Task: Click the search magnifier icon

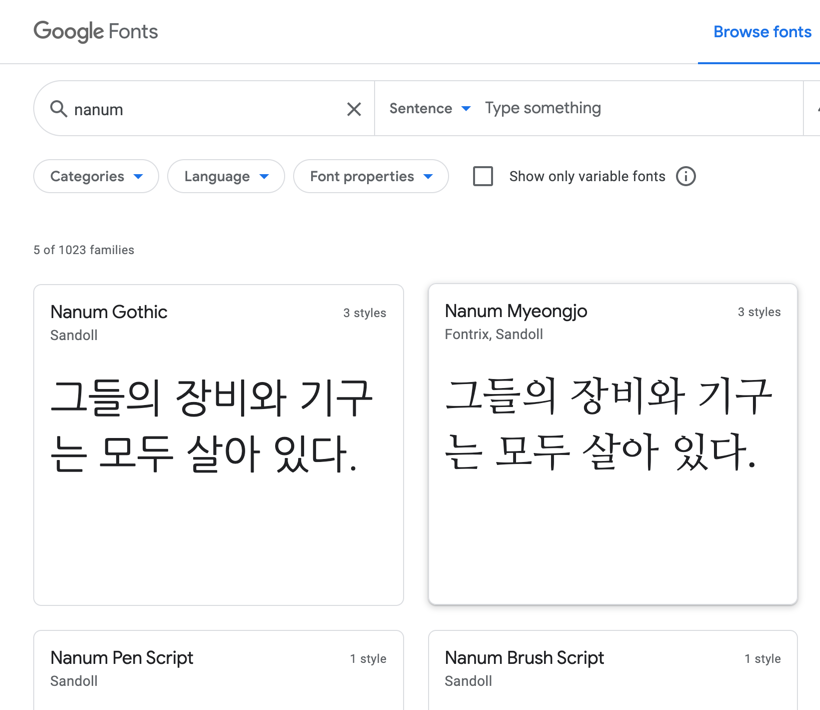Action: (59, 109)
